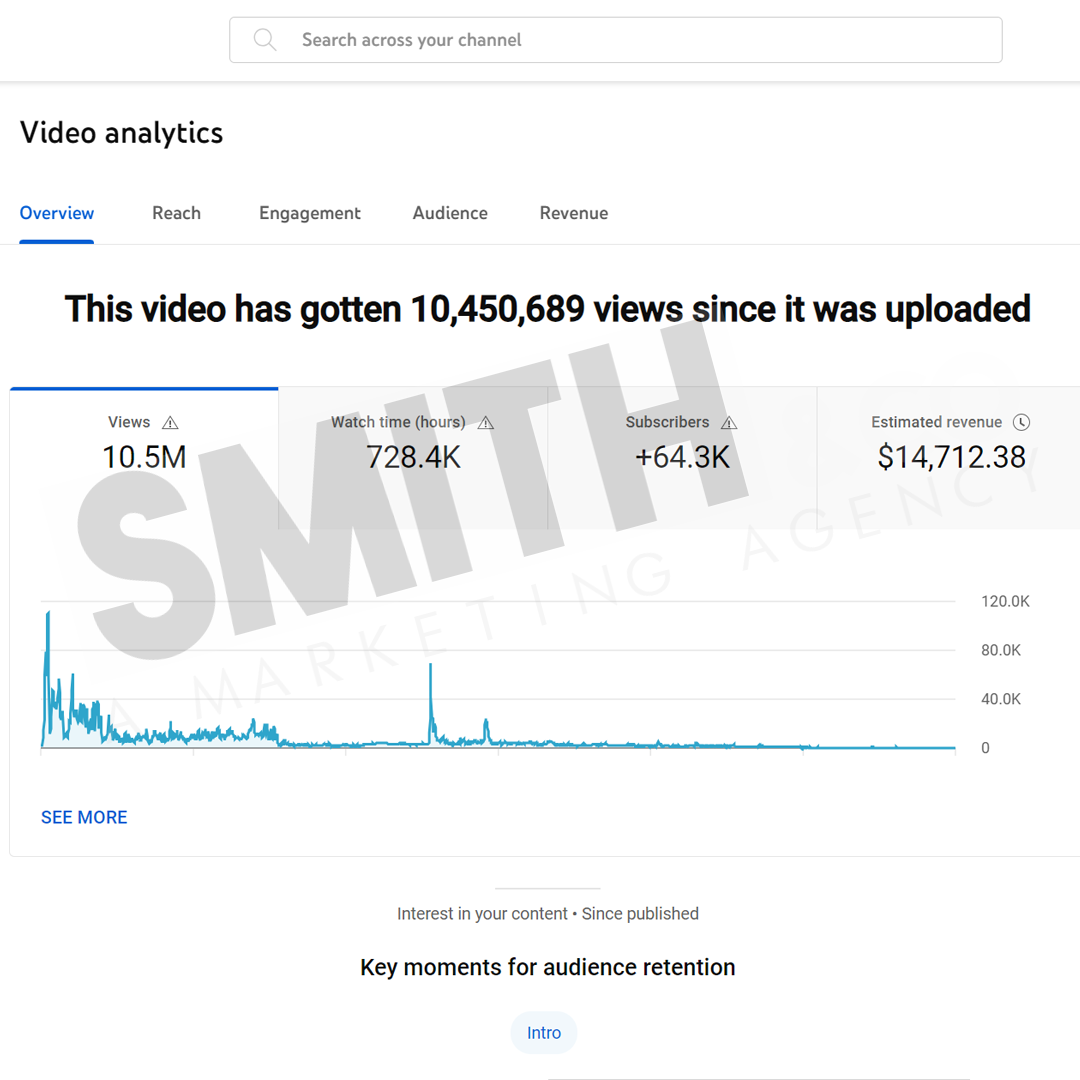Open the Engagement tab
This screenshot has height=1080, width=1080.
[310, 214]
